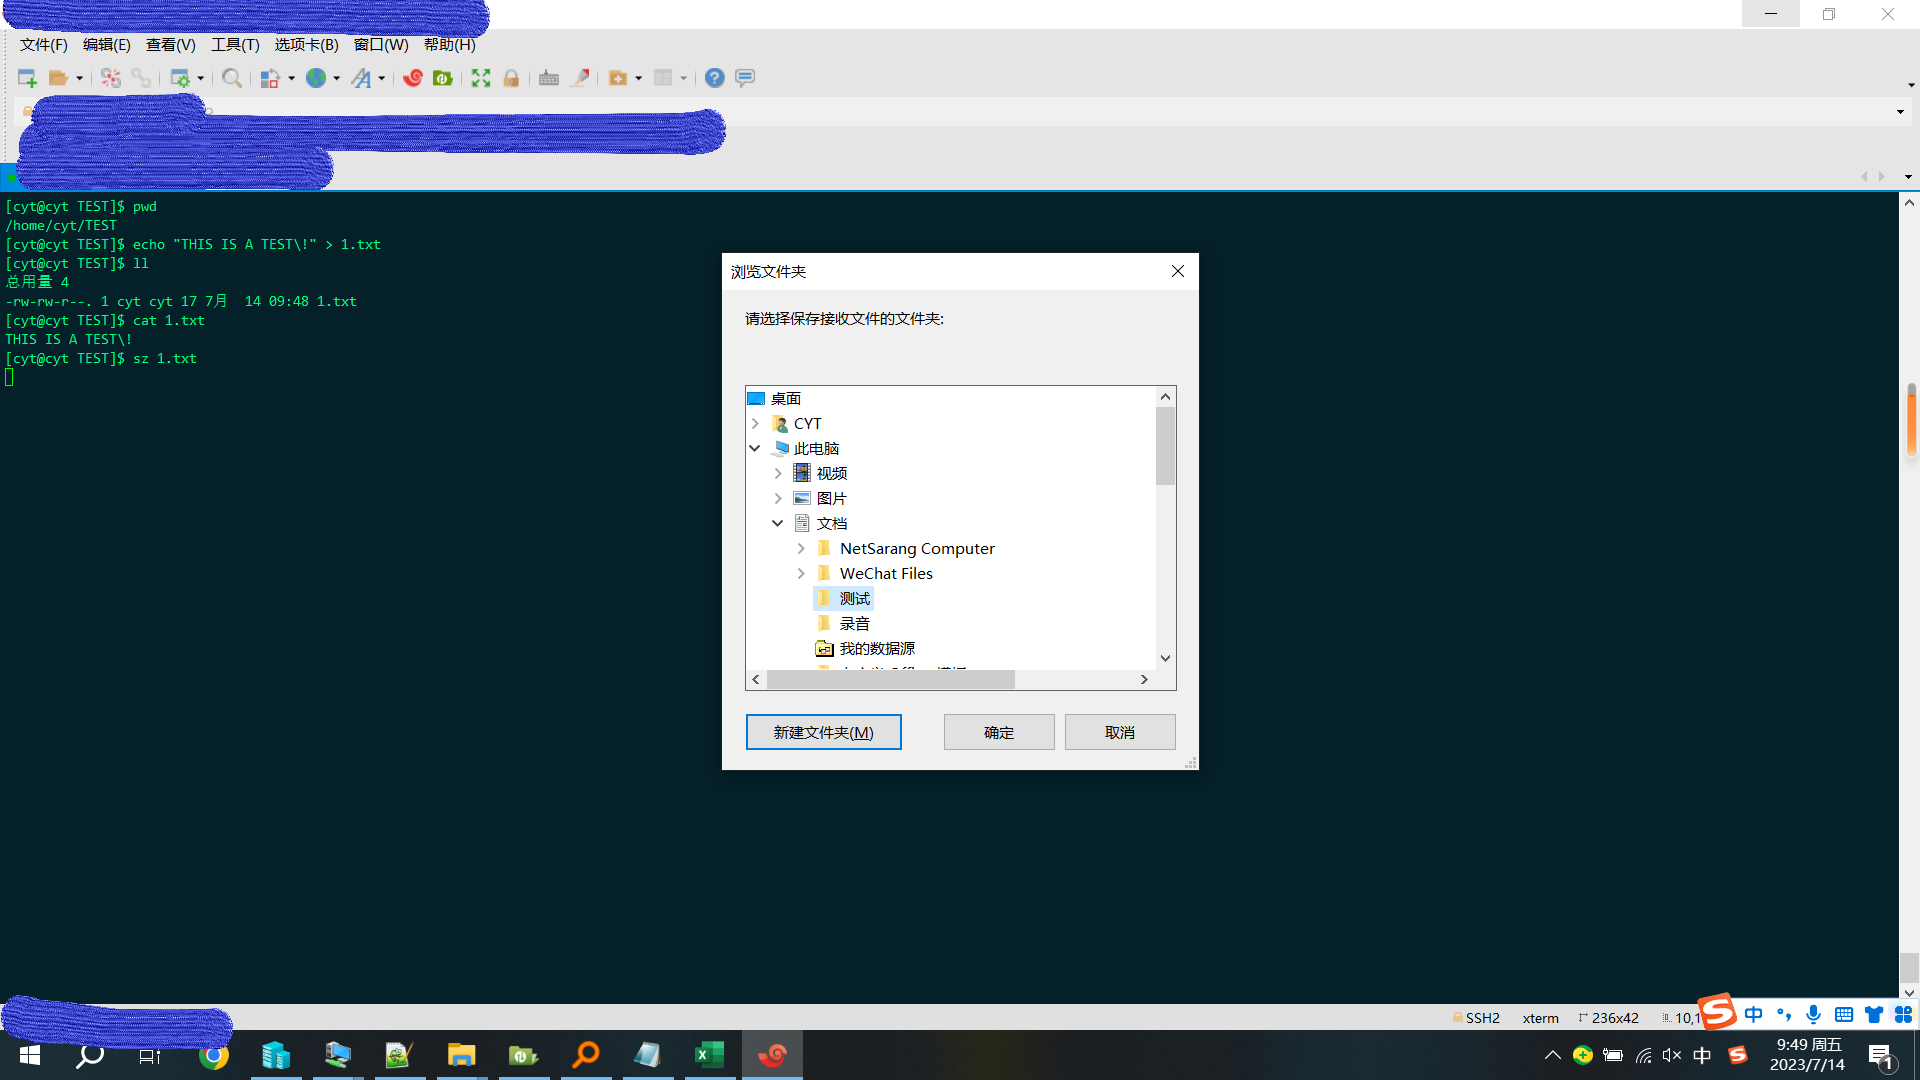The width and height of the screenshot is (1920, 1080).
Task: Open the 编辑(E) menu
Action: tap(107, 45)
